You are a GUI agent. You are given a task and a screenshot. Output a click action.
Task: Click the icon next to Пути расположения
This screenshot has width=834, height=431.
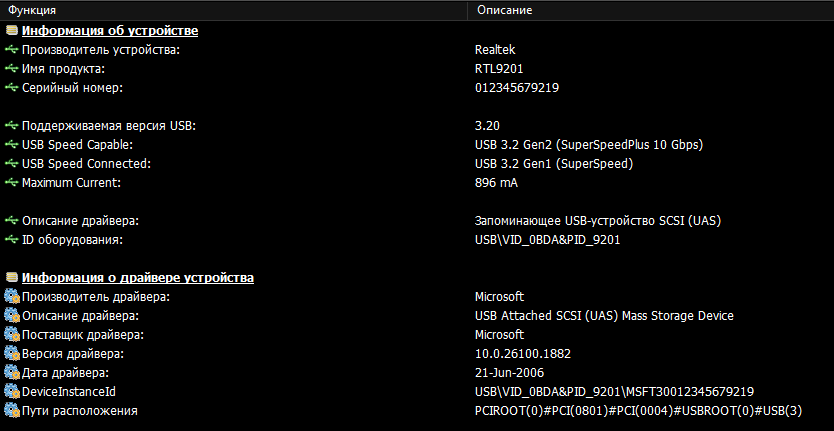pos(11,411)
